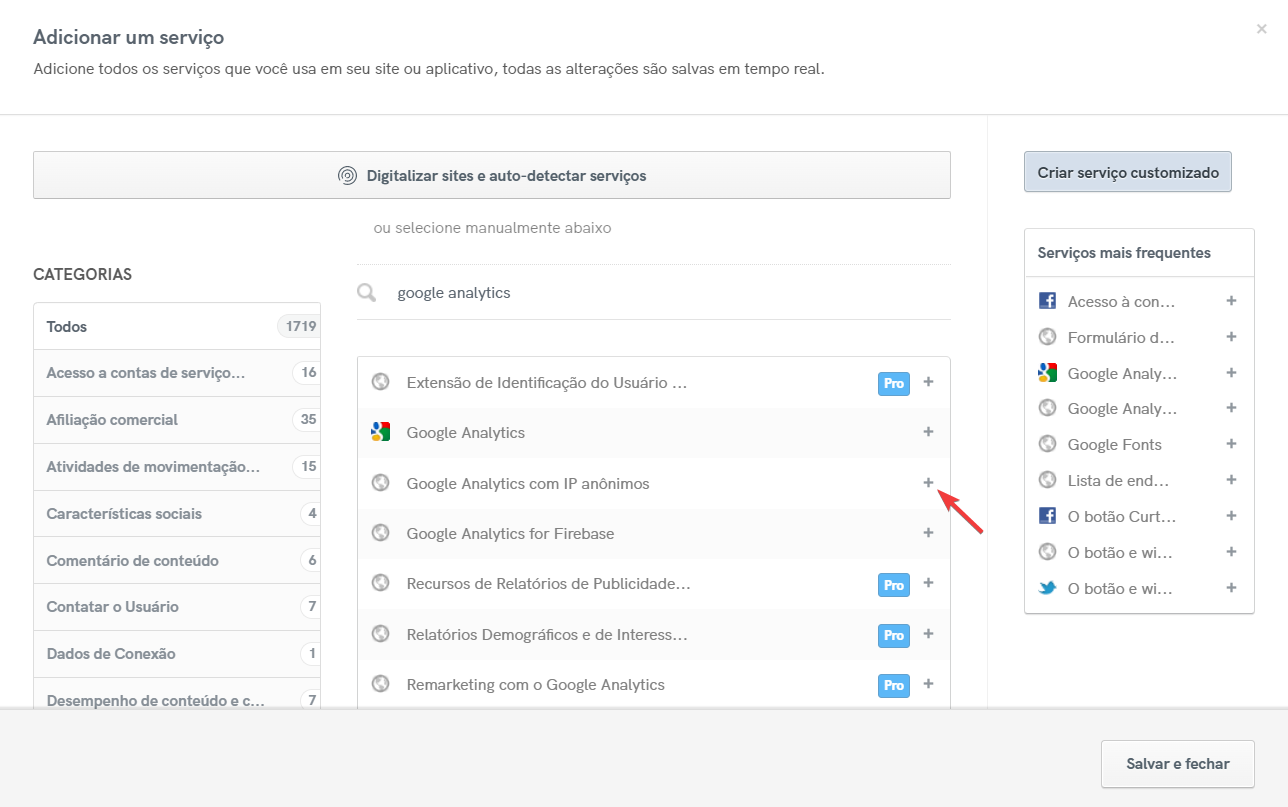The height and width of the screenshot is (807, 1288).
Task: Click the Facebook icon next to 'O botão Curt...'
Action: tap(1046, 516)
